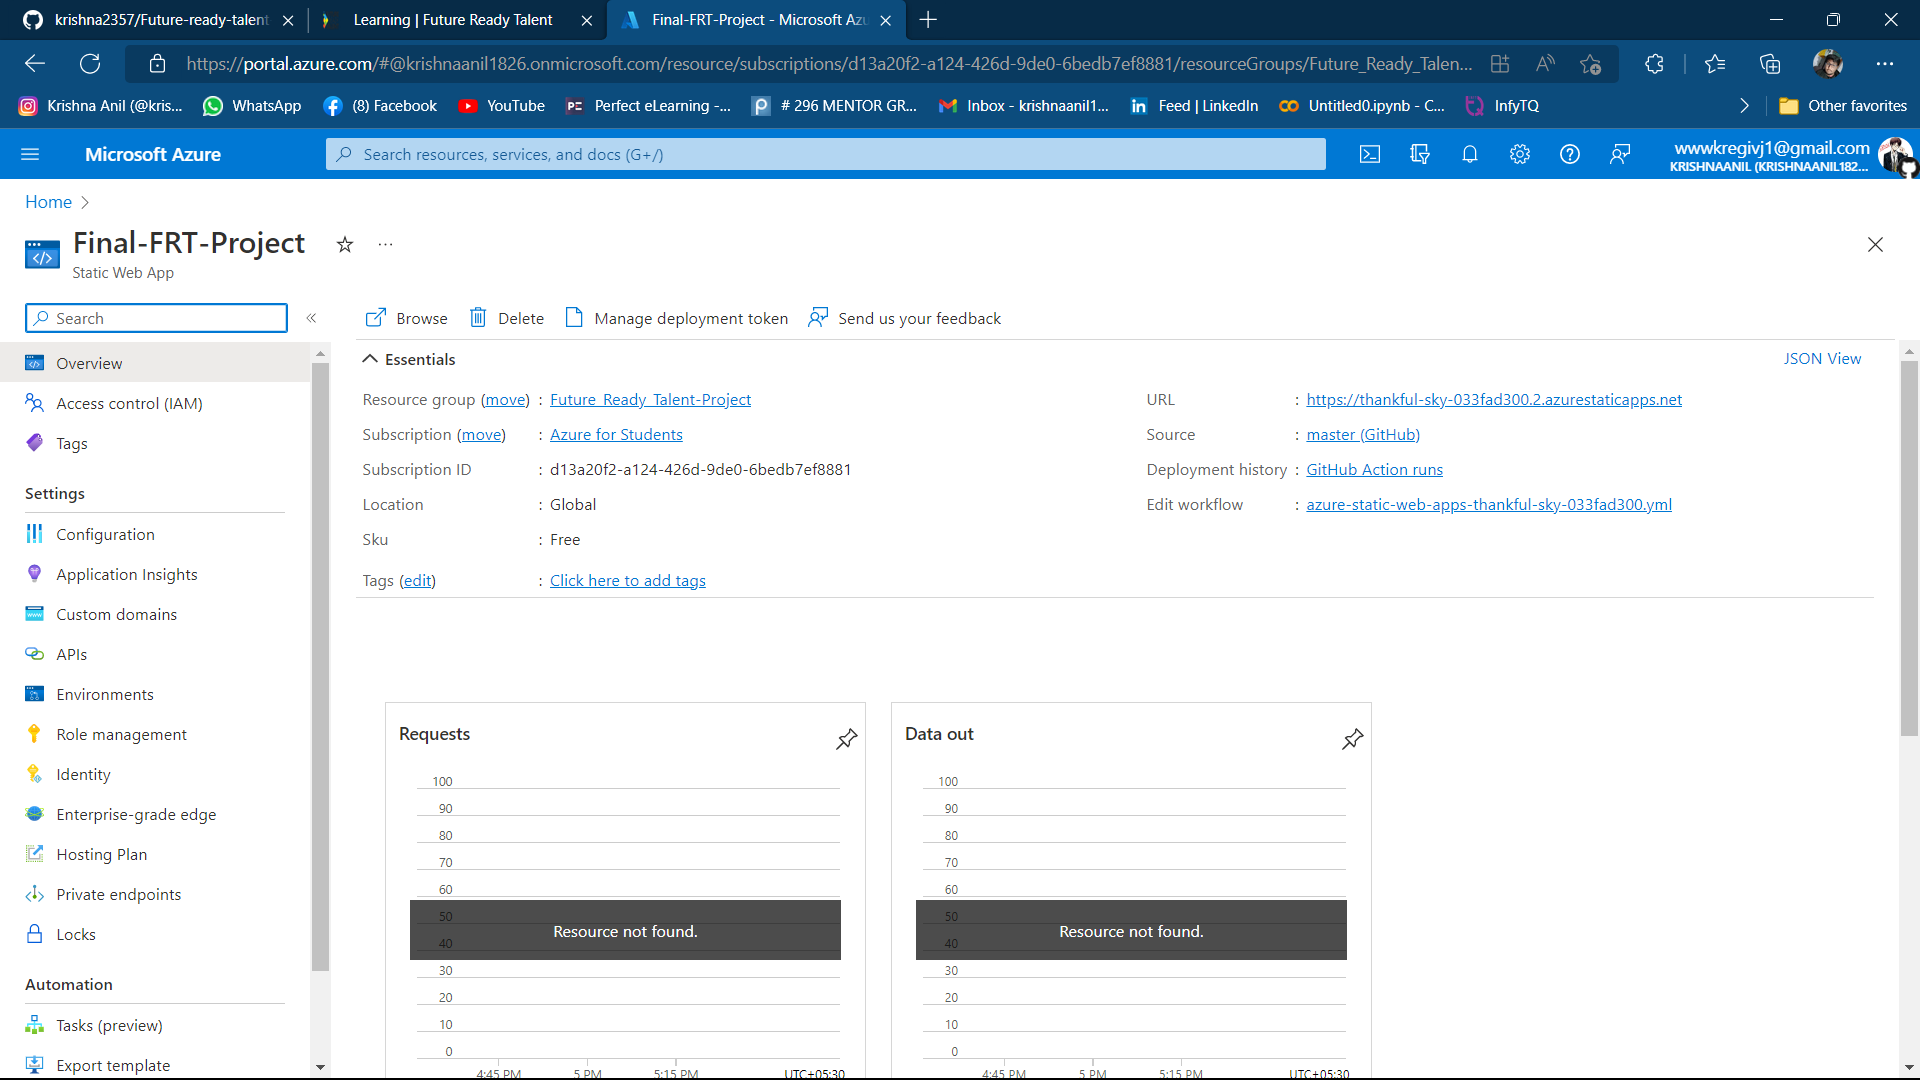1920x1080 pixels.
Task: Open the portal Settings gear
Action: coord(1519,154)
